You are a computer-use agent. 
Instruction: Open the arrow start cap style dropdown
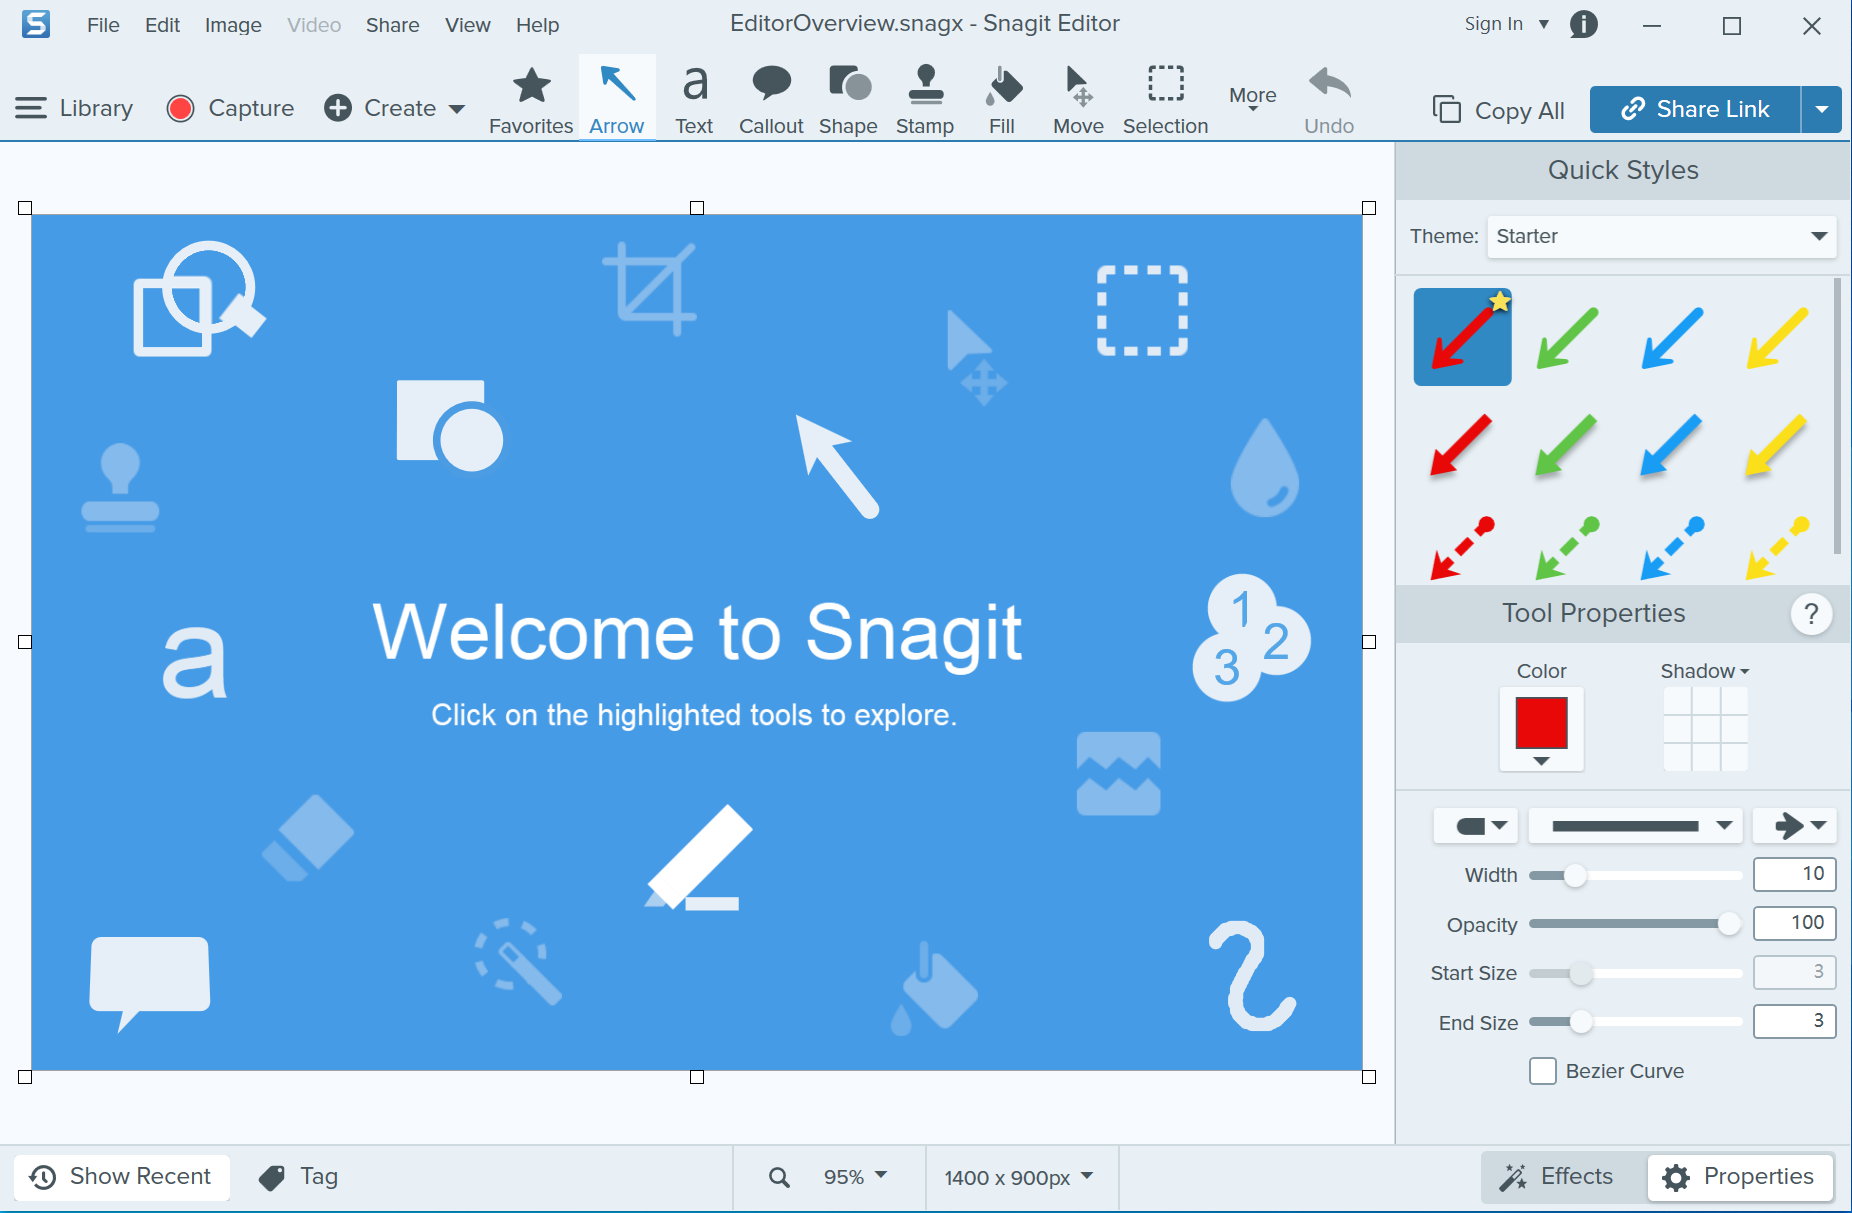coord(1477,826)
